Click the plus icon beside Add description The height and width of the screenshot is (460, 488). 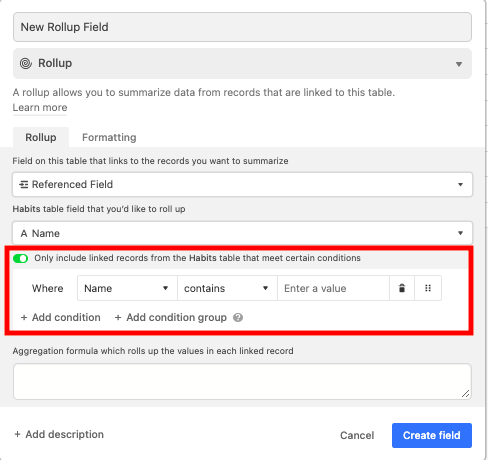click(17, 434)
